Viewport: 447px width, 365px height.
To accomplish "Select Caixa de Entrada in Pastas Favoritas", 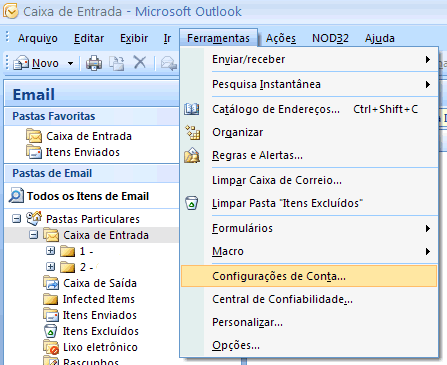I will coord(89,136).
